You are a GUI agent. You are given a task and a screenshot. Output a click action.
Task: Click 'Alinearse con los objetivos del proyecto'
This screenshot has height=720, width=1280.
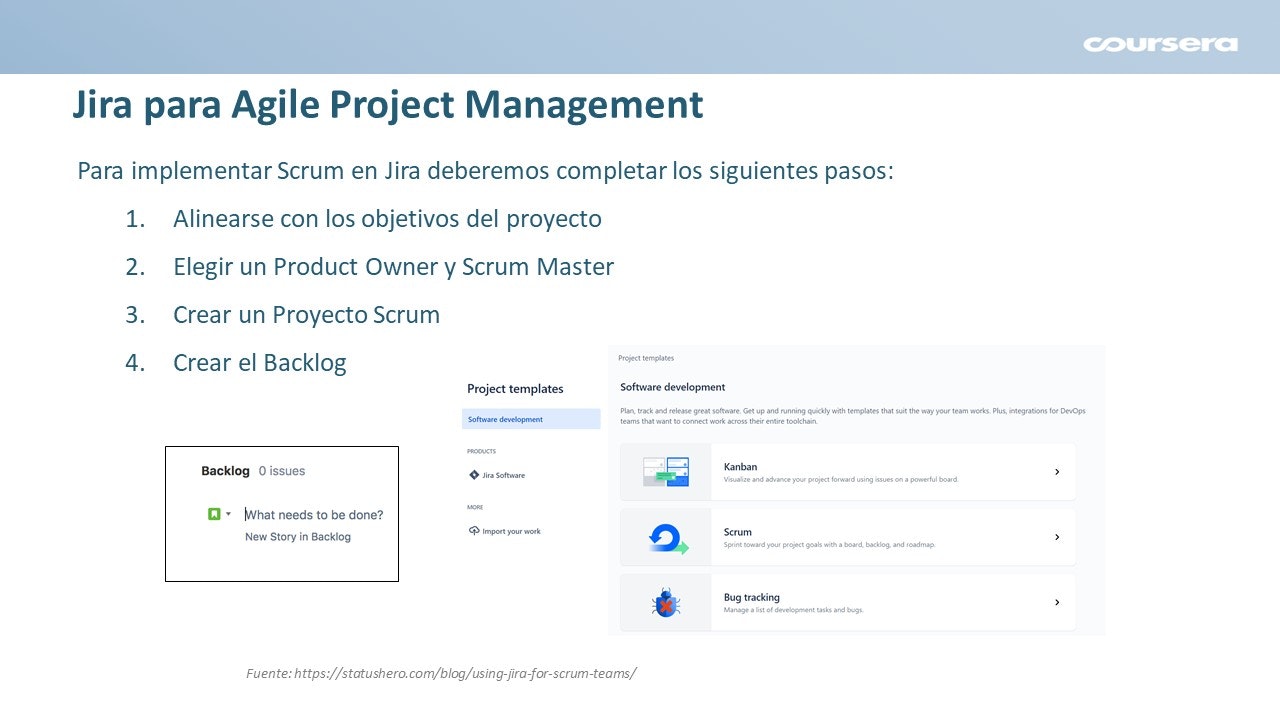pyautogui.click(x=387, y=218)
